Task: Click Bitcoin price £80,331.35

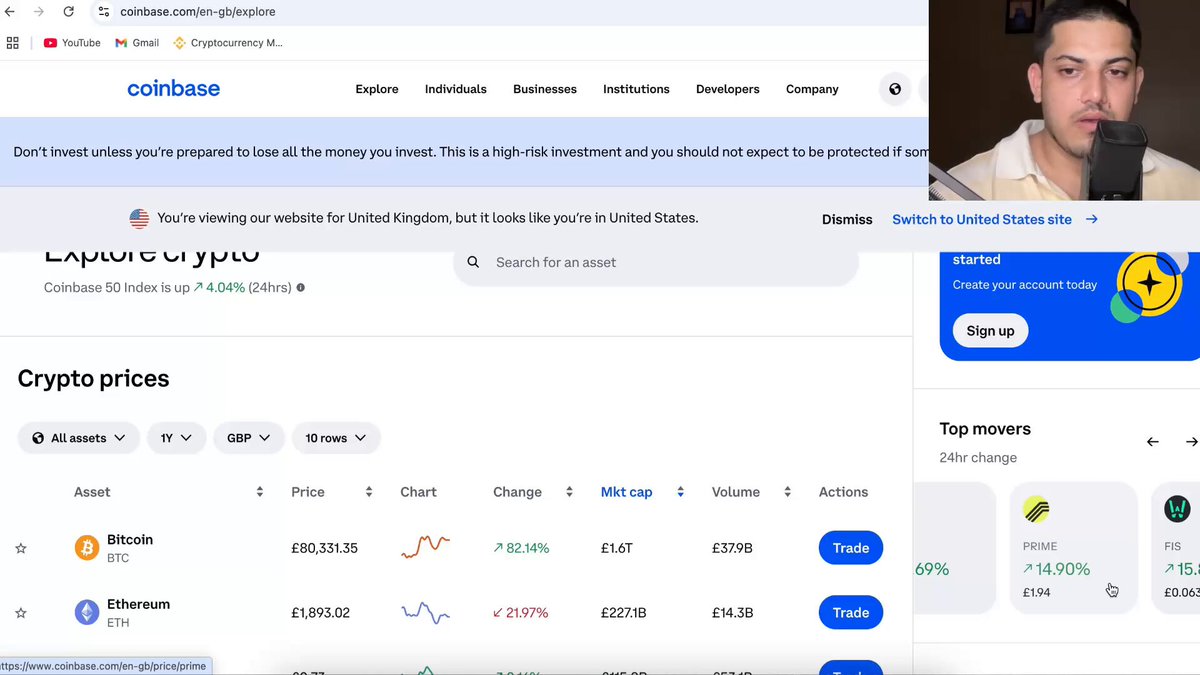Action: [324, 548]
